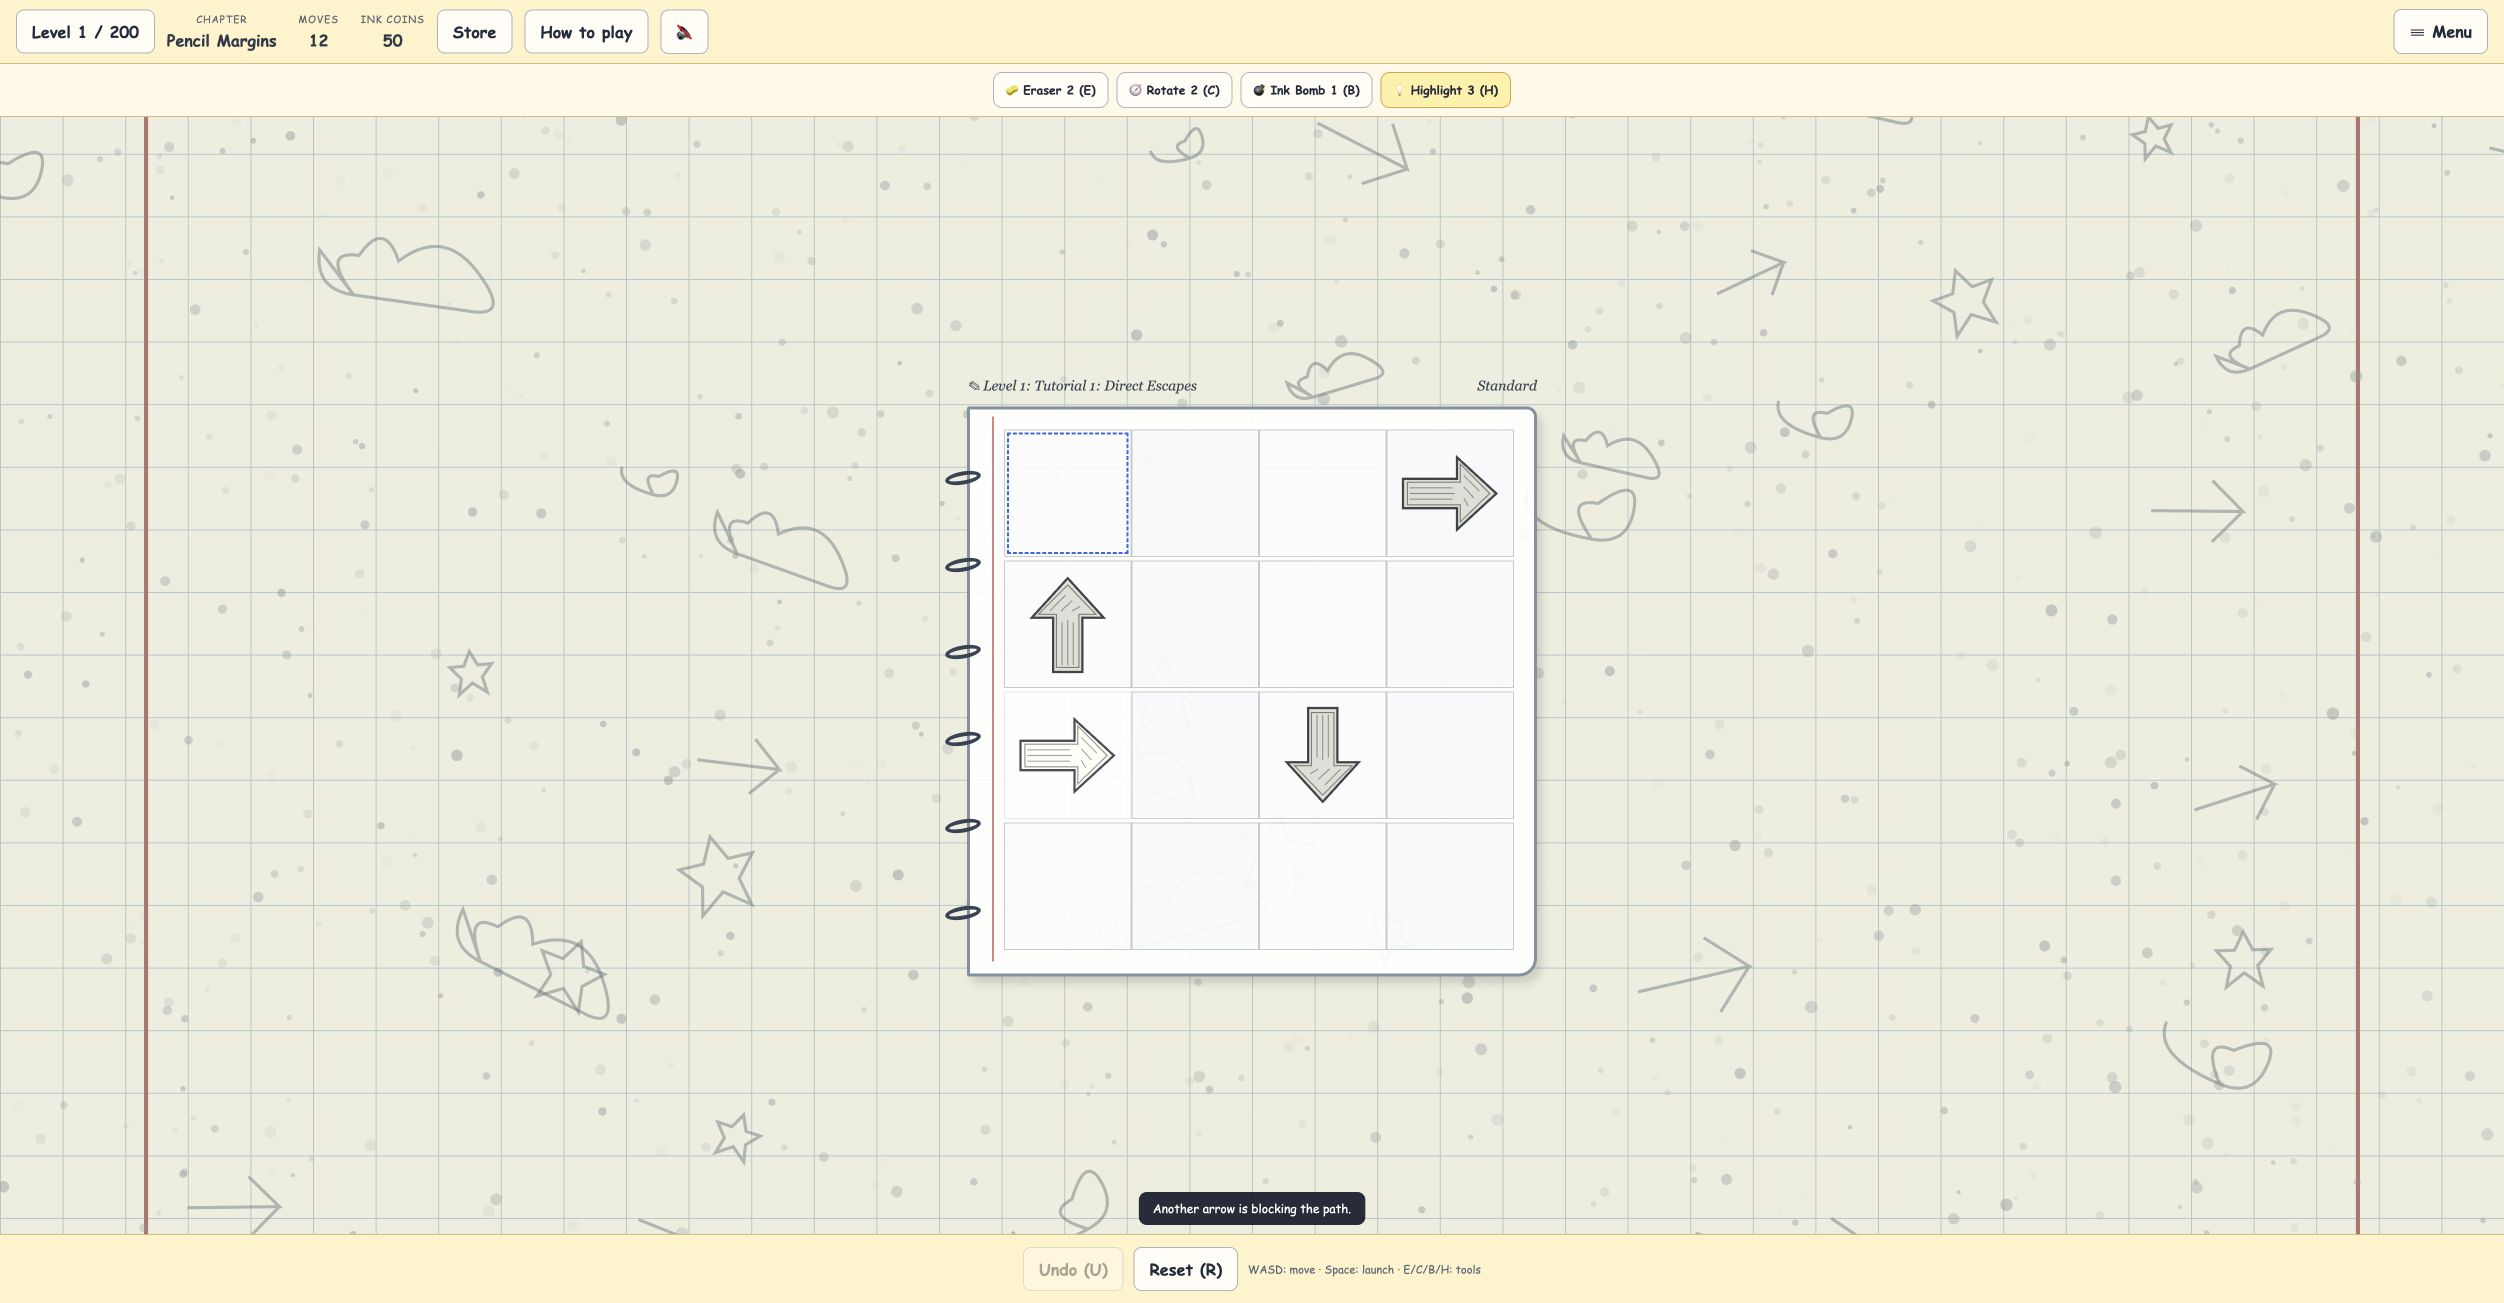This screenshot has height=1303, width=2504.
Task: Open the Store
Action: coord(474,32)
